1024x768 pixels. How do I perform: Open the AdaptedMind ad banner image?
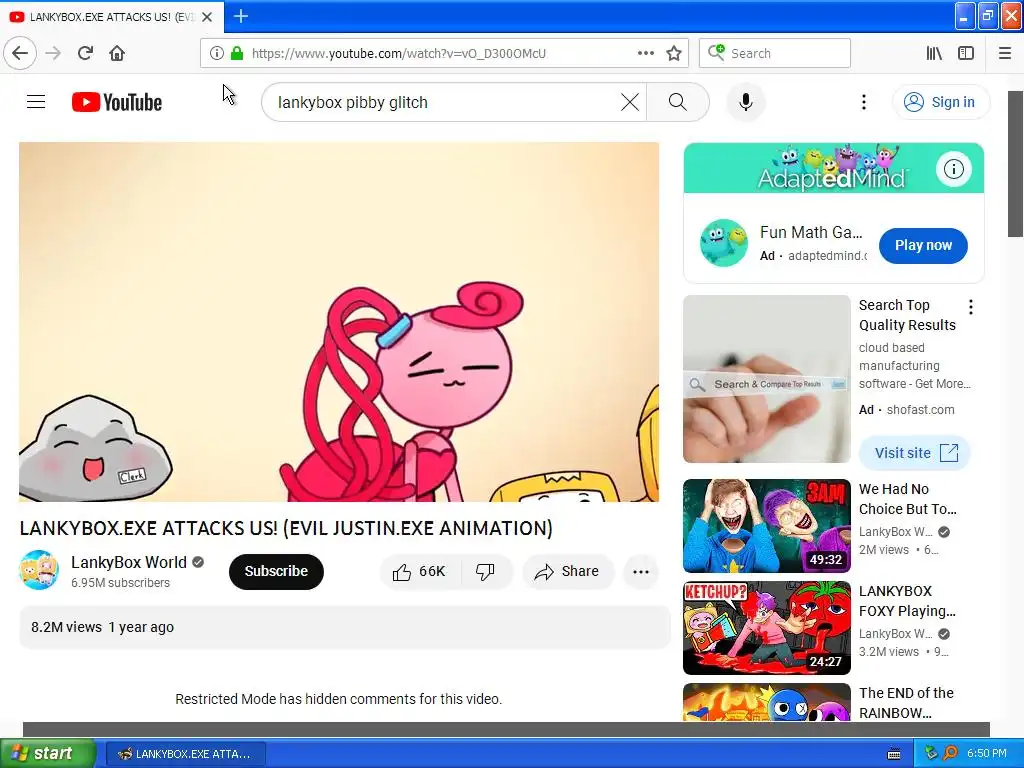coord(833,168)
